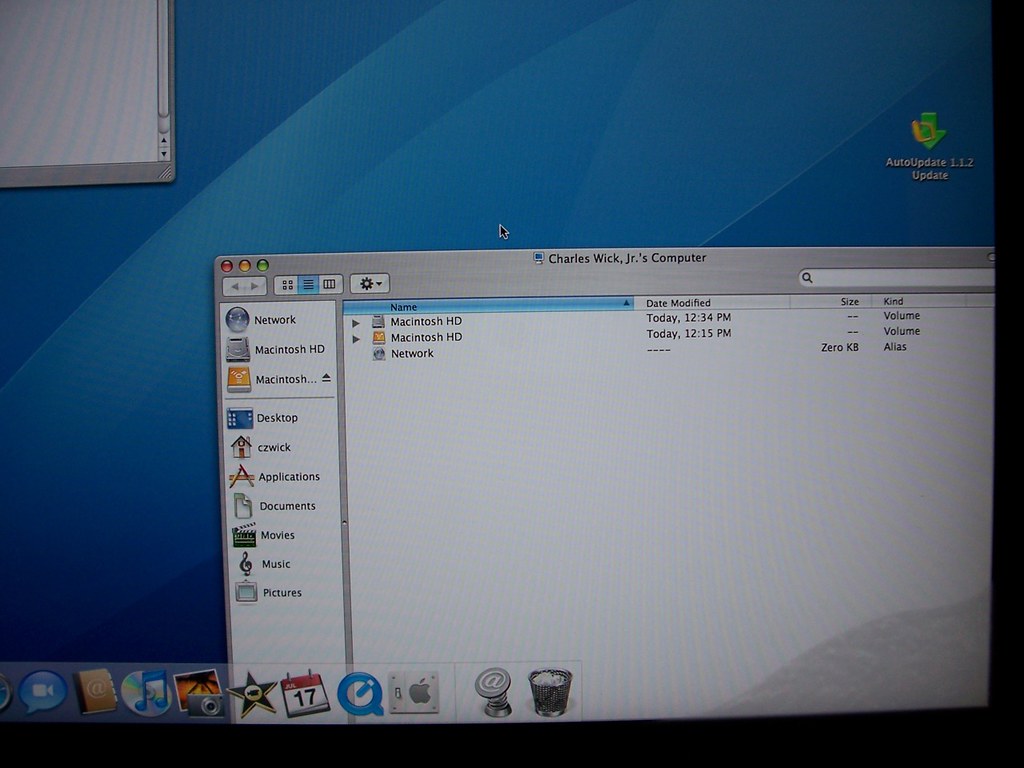The width and height of the screenshot is (1024, 768).
Task: Select the gray Macintosh HD sidebar drive
Action: pyautogui.click(x=275, y=349)
